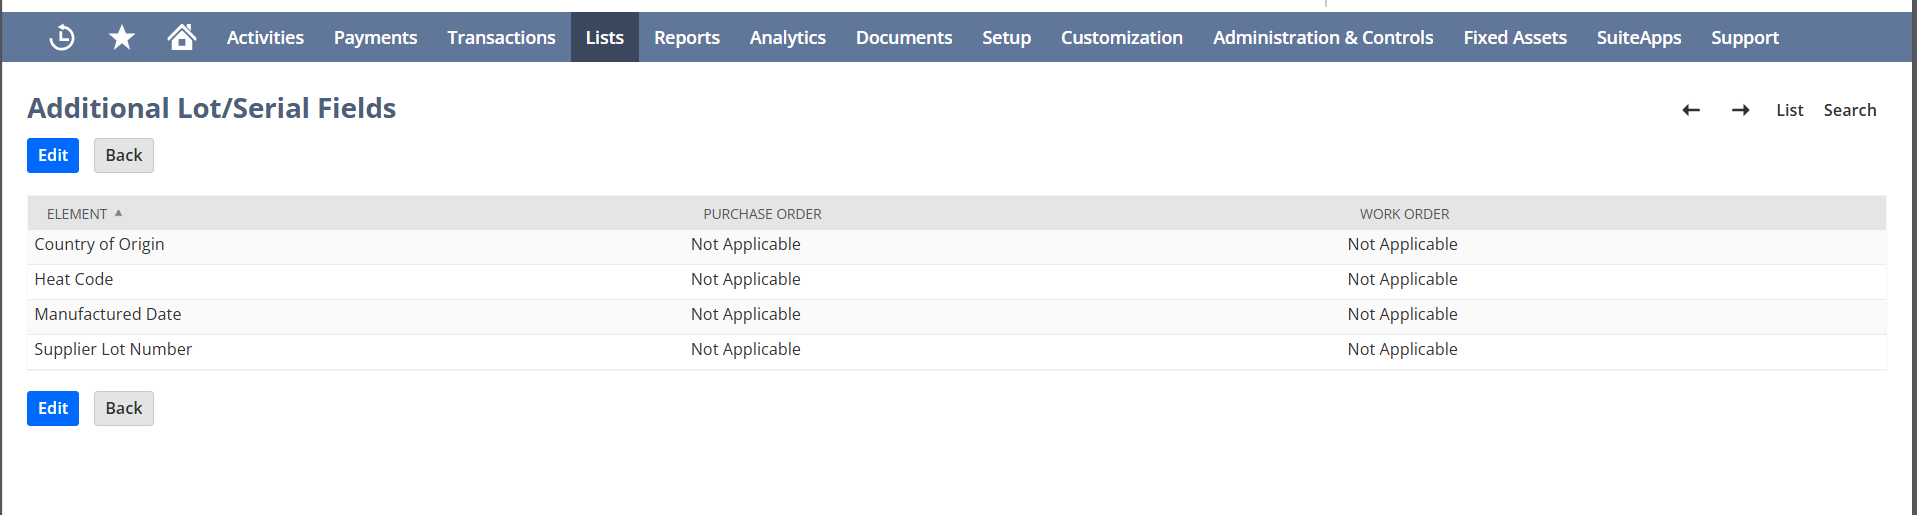The width and height of the screenshot is (1917, 515).
Task: Go to previous record with left arrow
Action: point(1690,110)
